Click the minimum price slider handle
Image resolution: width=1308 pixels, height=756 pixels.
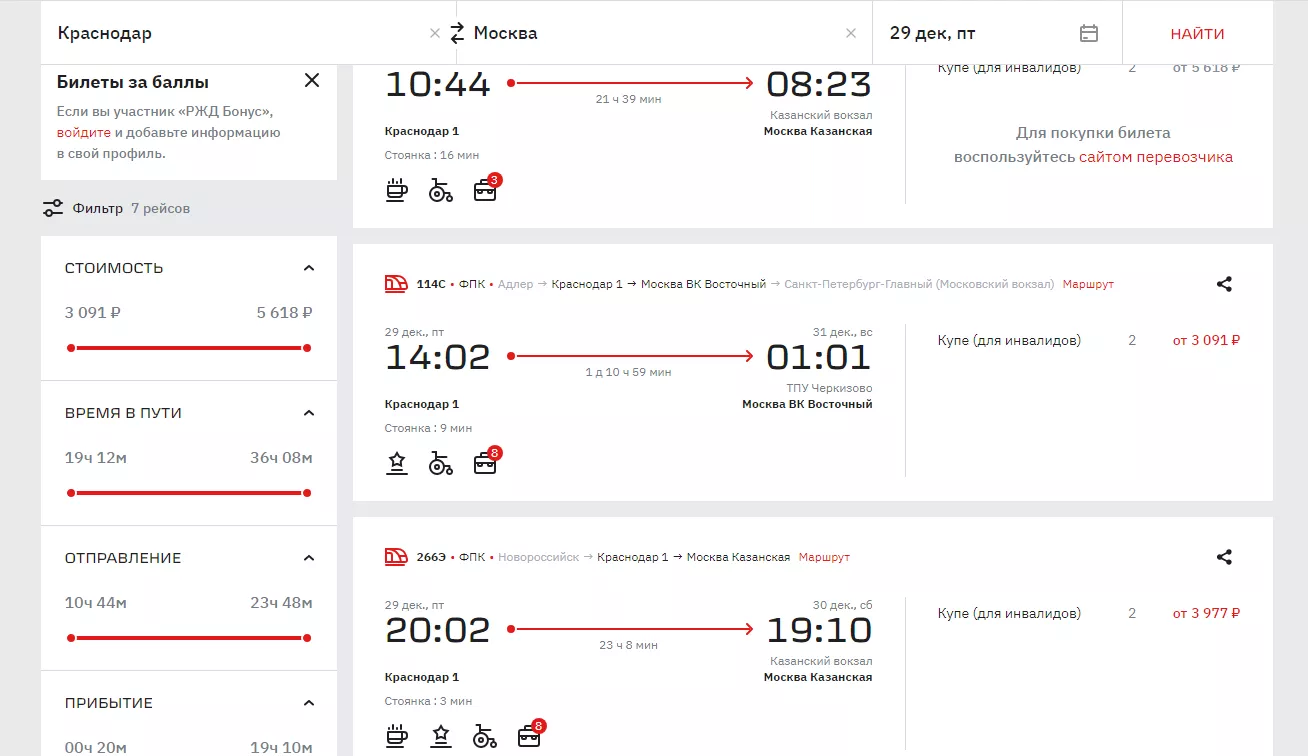point(71,348)
